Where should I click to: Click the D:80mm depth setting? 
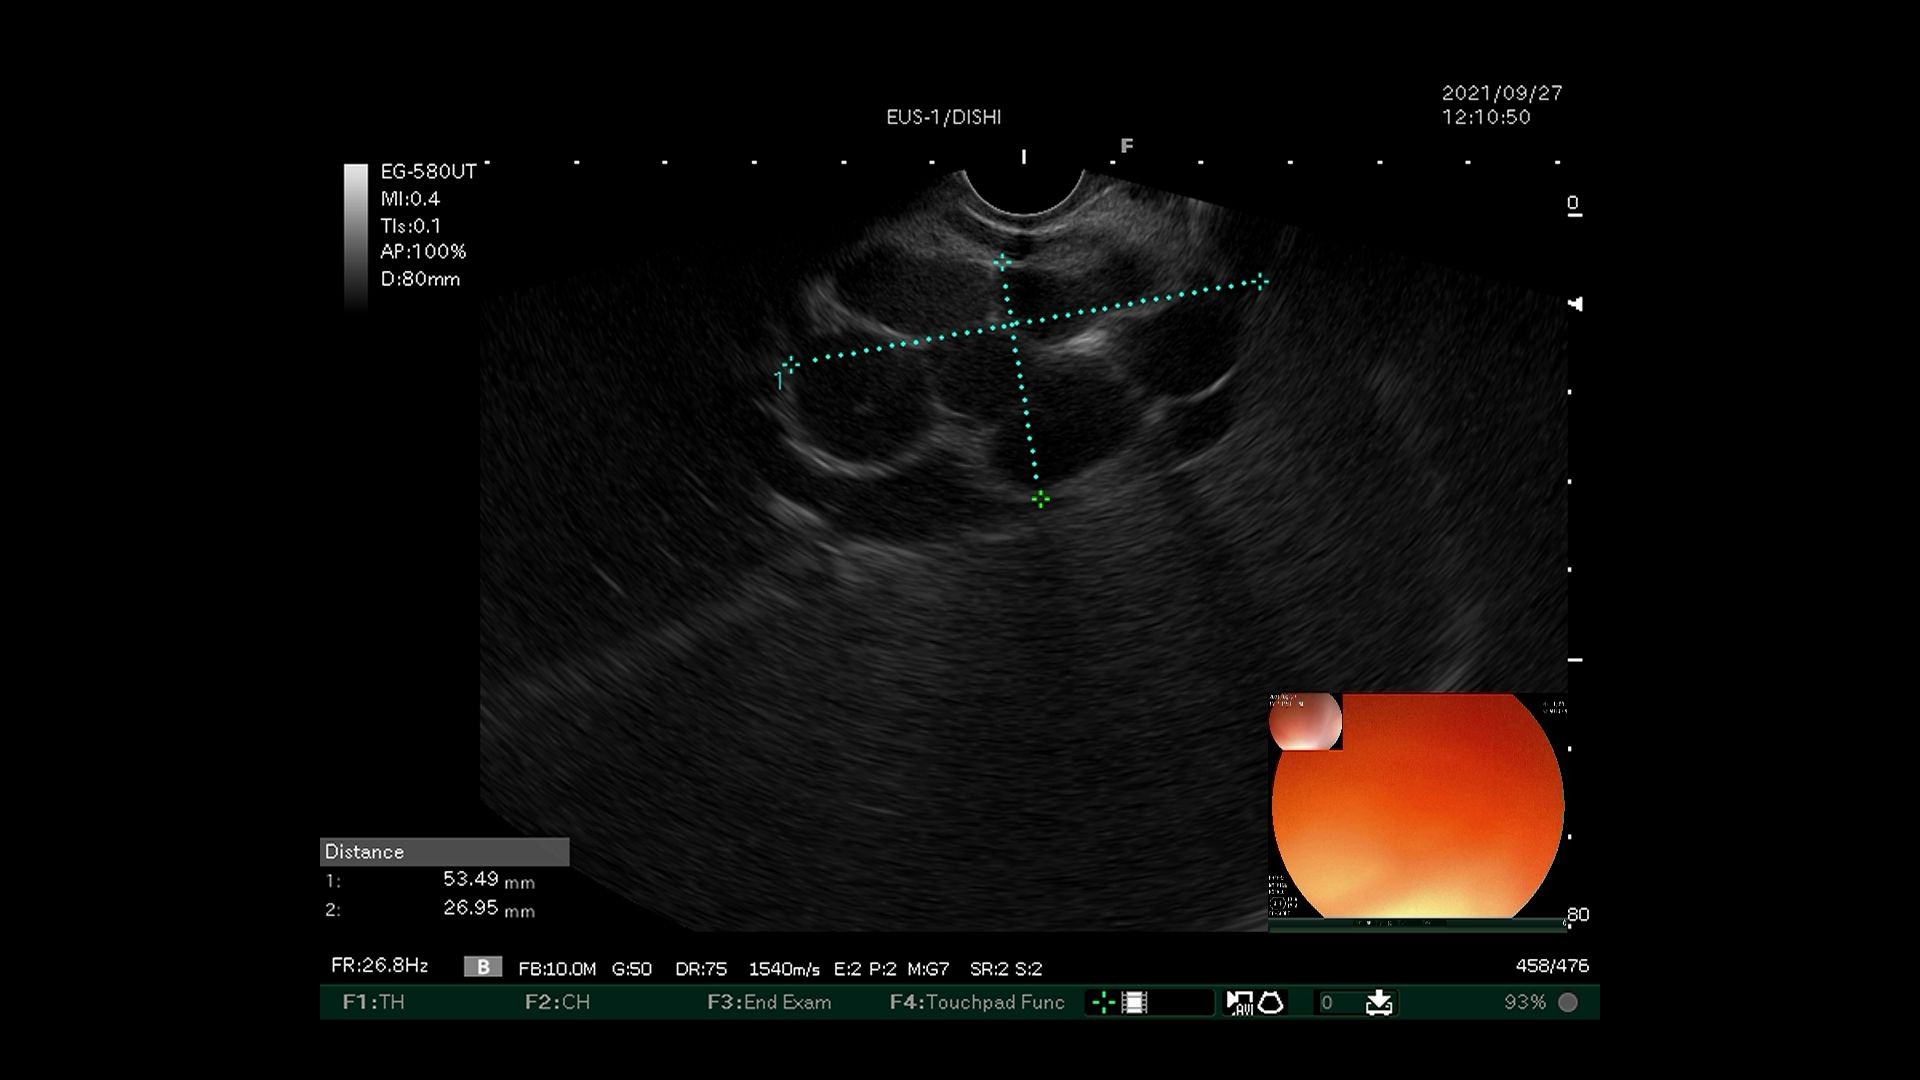420,280
